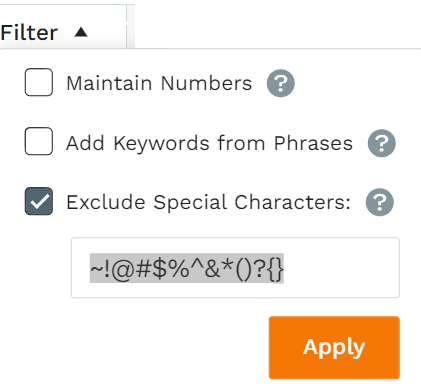Click the @ symbol in the characters field

(123, 269)
